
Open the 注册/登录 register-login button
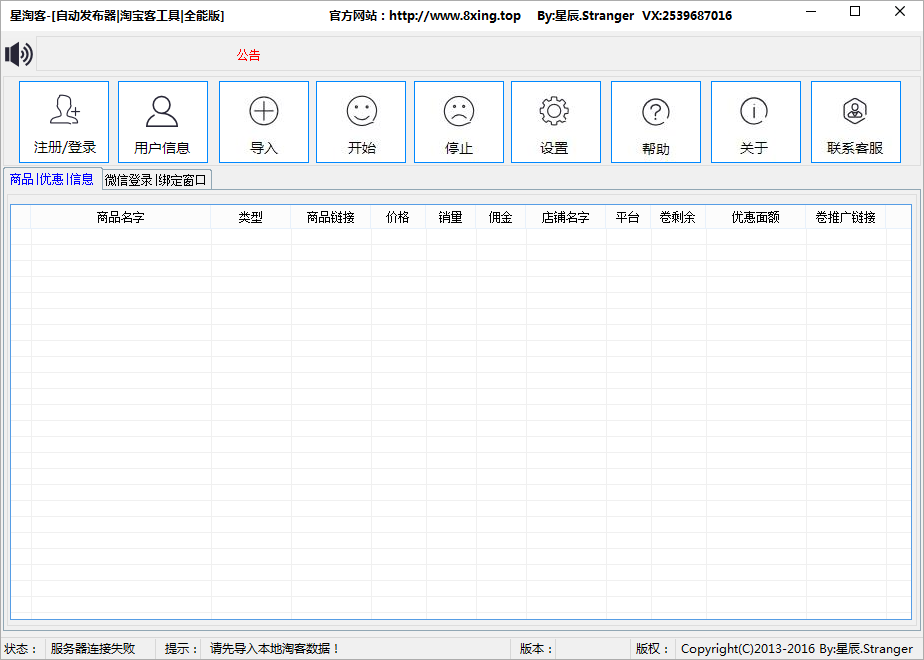click(64, 122)
